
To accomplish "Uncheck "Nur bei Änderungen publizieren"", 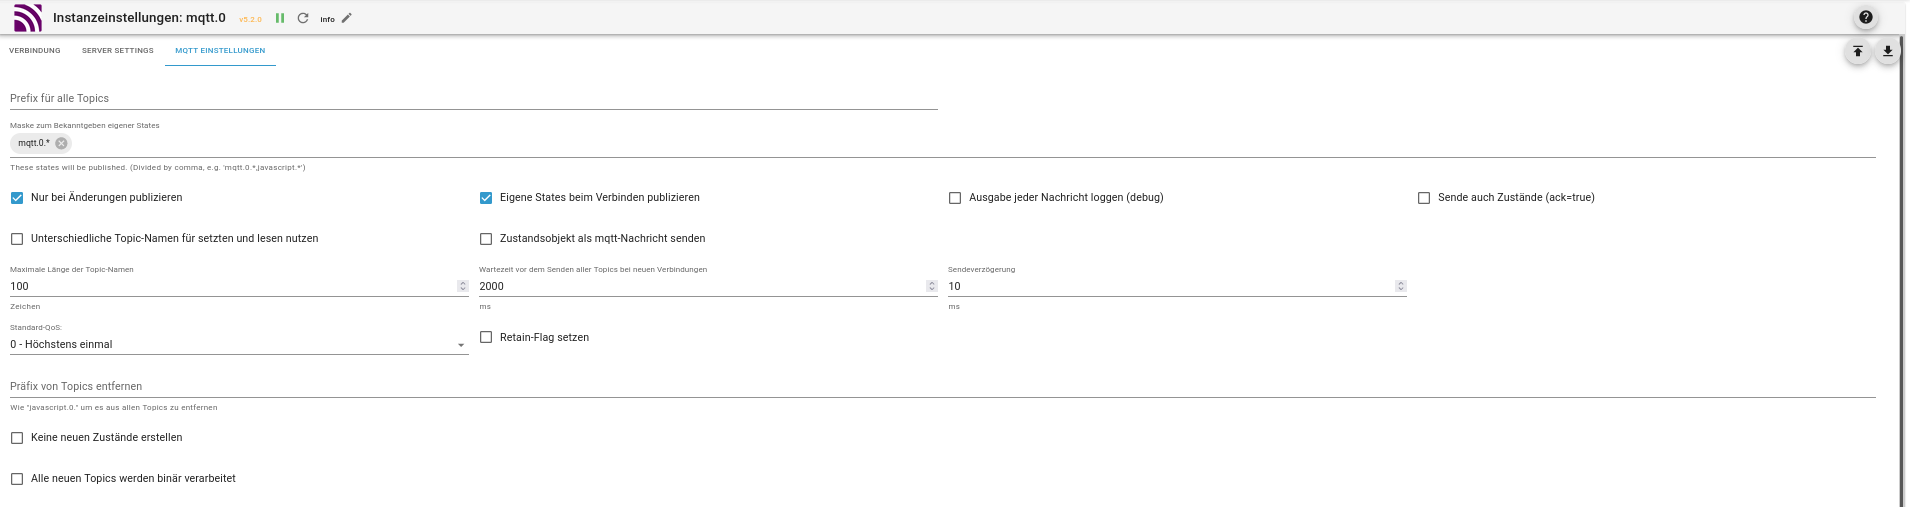I will point(17,198).
